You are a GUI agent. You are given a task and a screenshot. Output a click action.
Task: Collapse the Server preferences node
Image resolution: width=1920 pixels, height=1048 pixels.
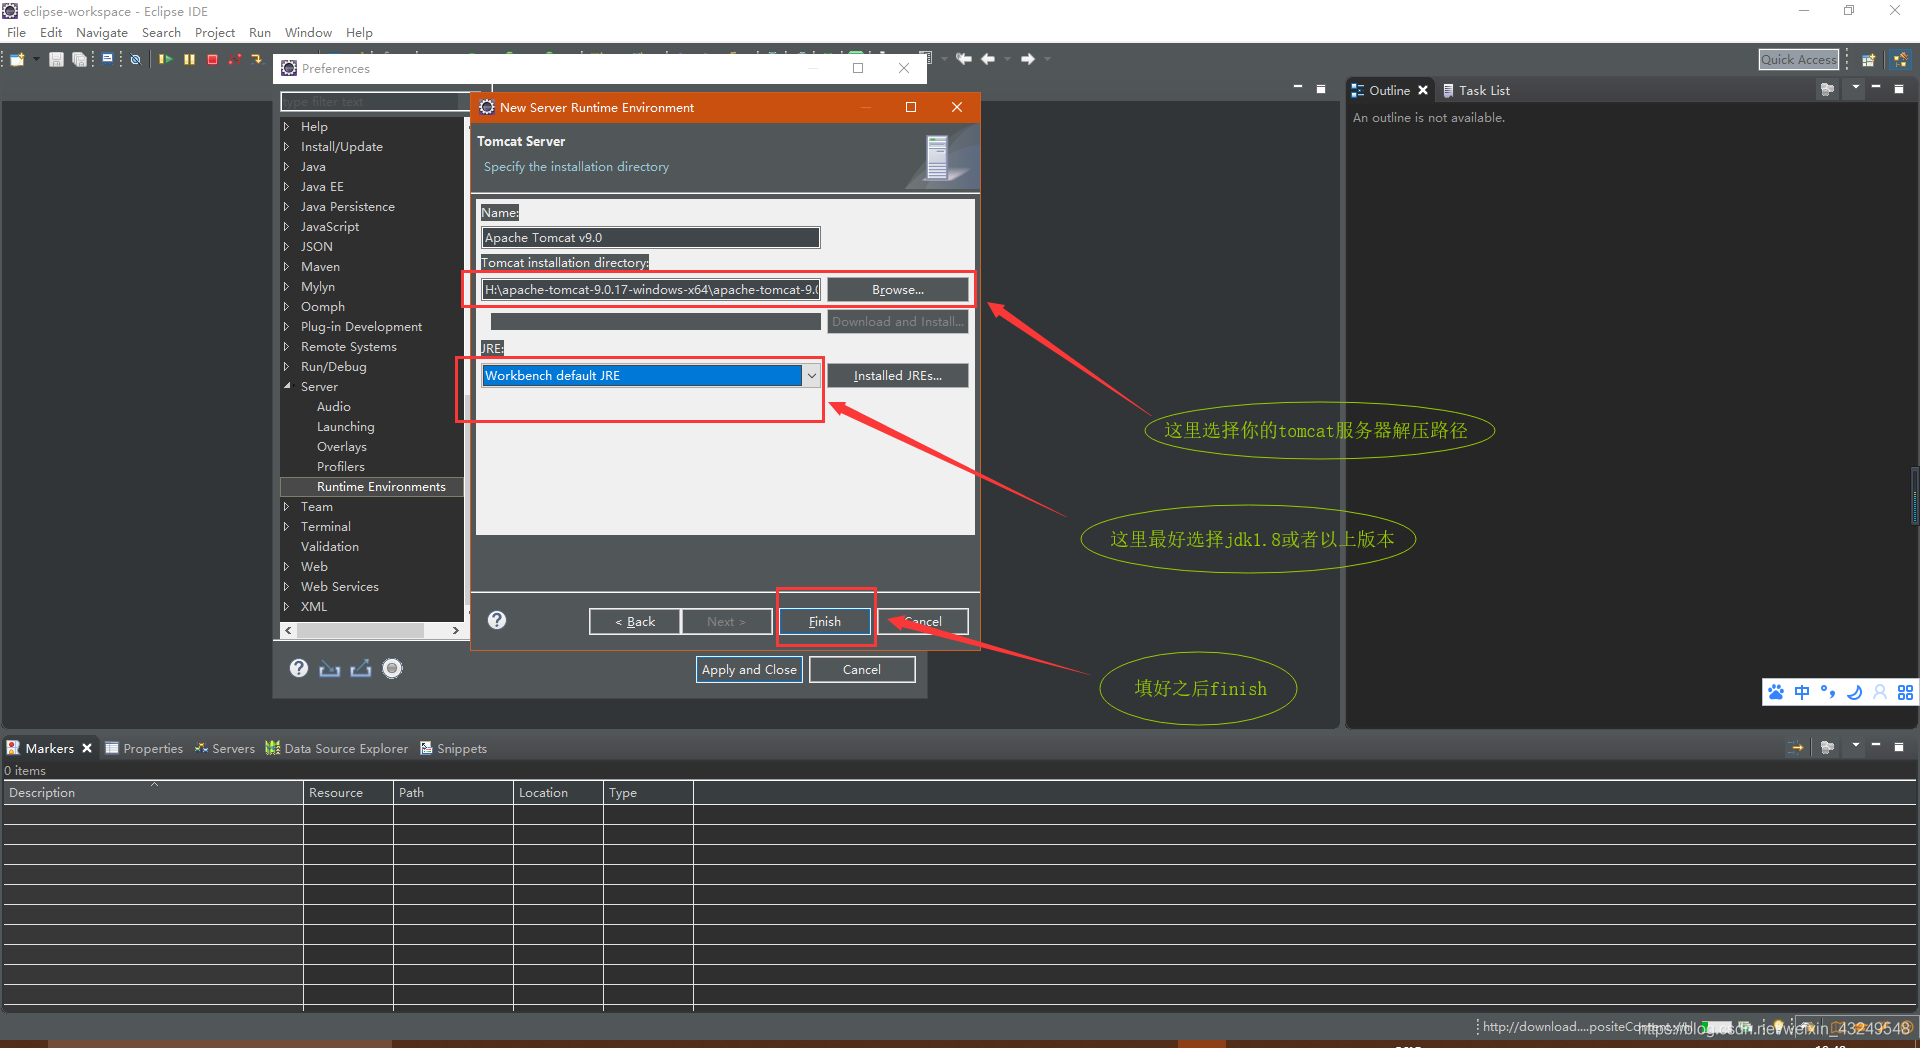pyautogui.click(x=286, y=387)
